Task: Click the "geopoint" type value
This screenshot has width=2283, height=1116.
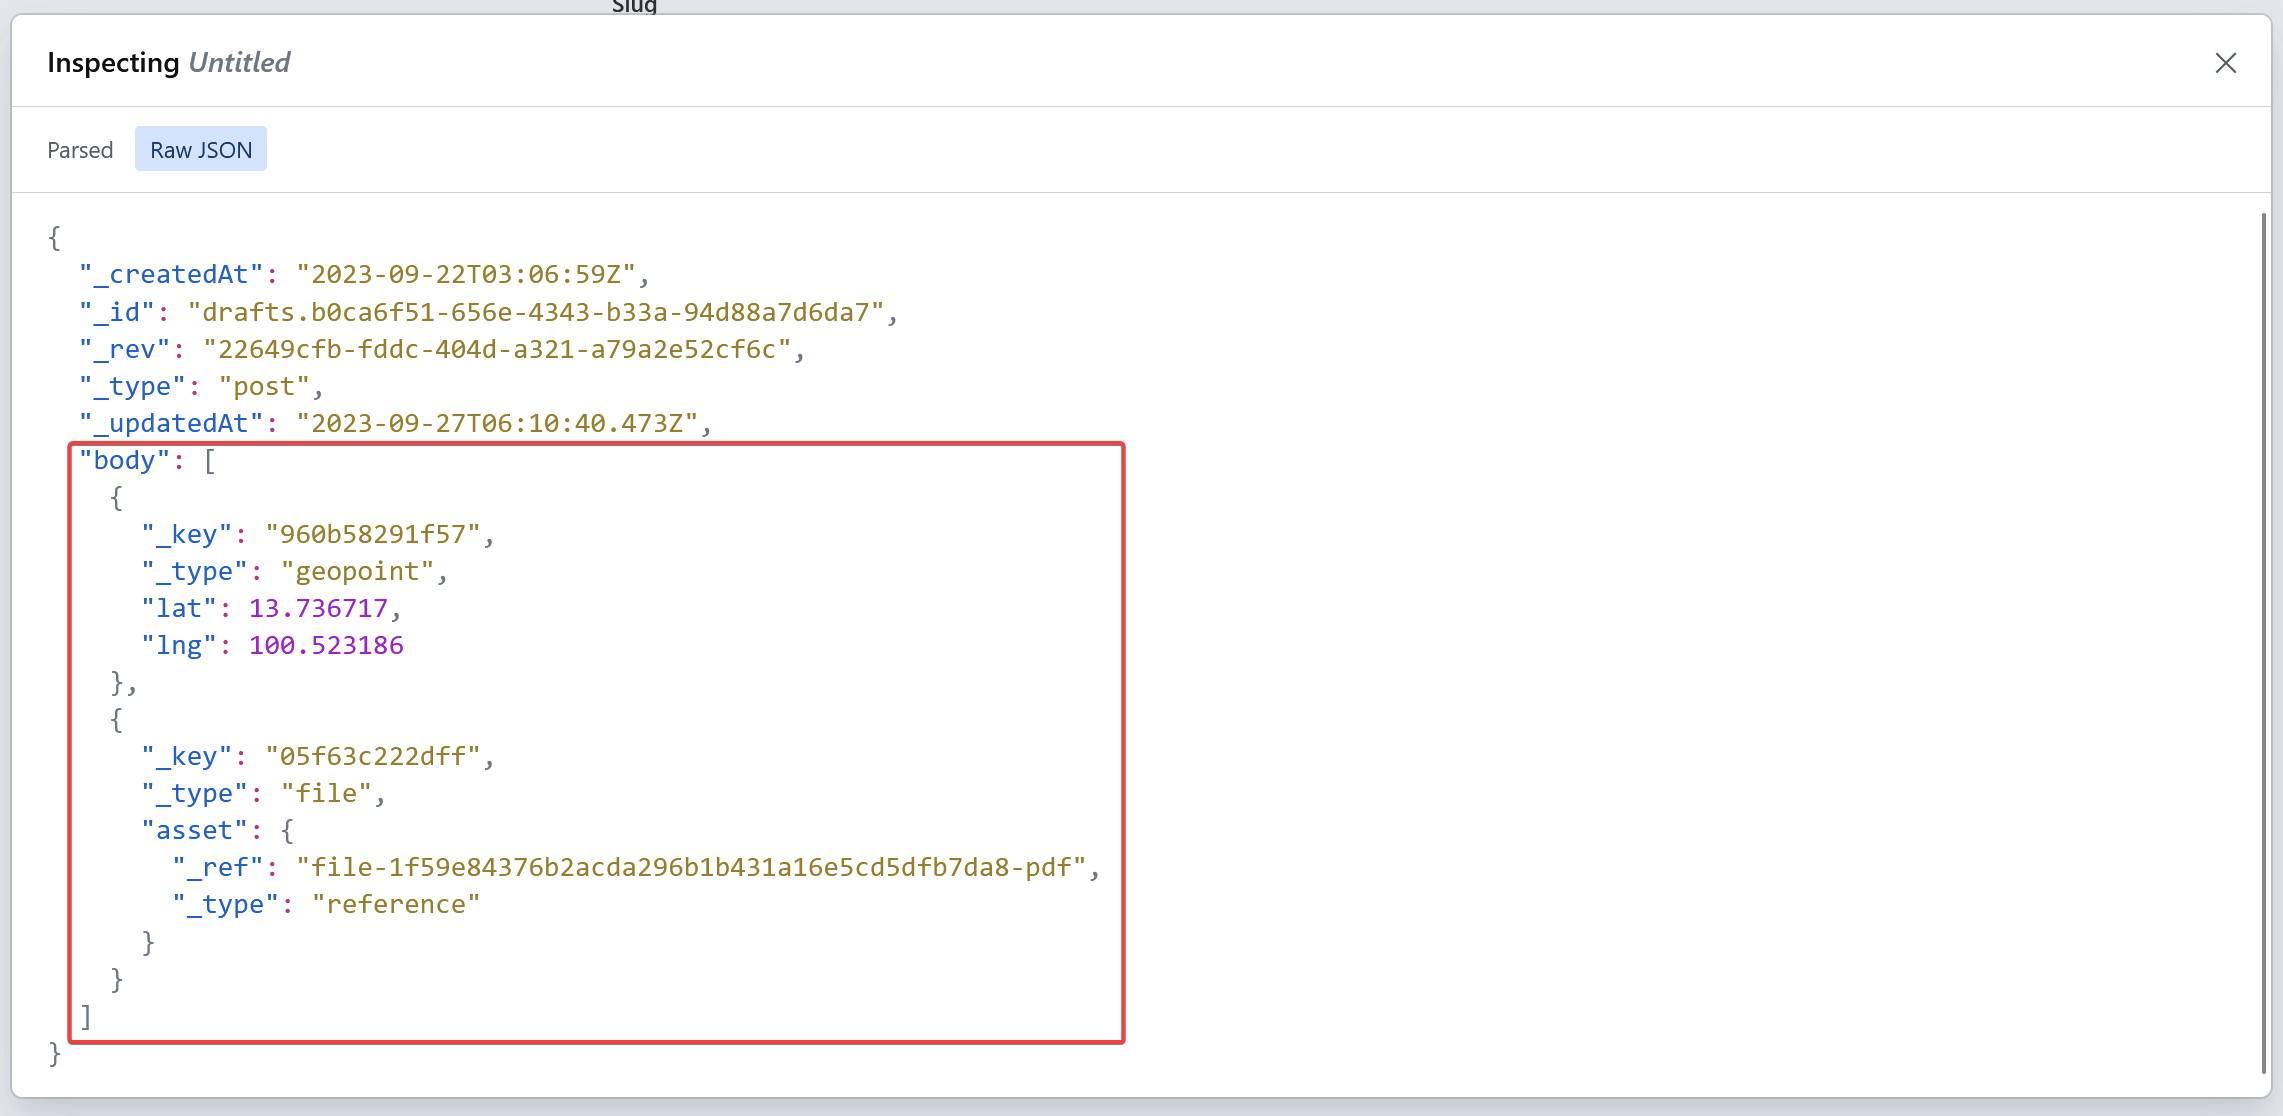Action: point(357,572)
